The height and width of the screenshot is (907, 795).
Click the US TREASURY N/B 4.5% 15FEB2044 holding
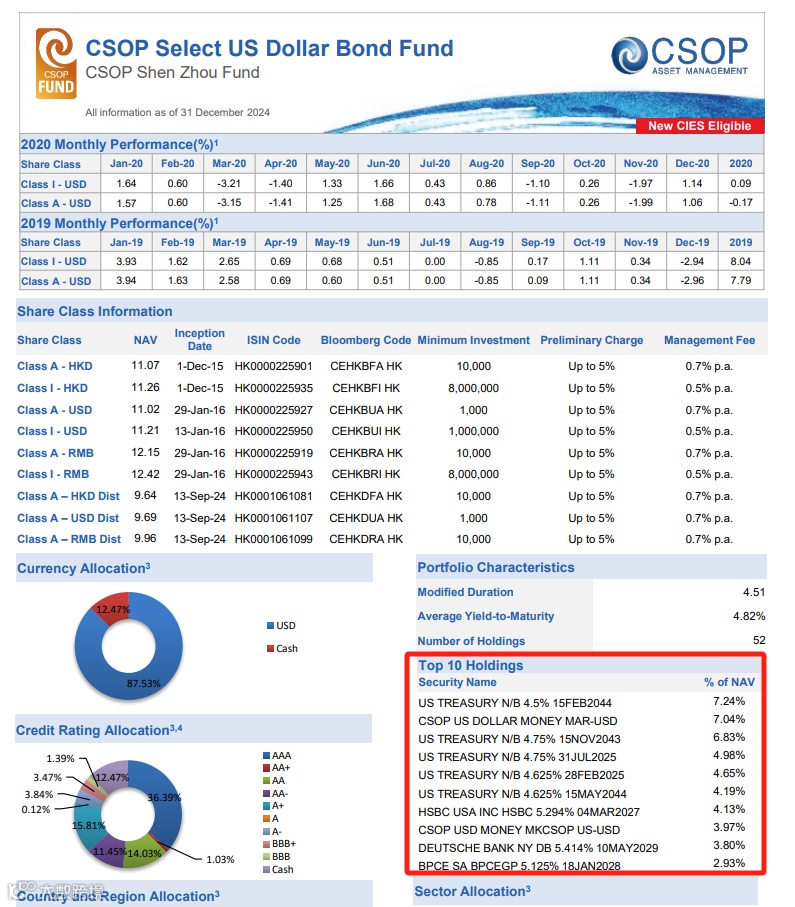515,703
